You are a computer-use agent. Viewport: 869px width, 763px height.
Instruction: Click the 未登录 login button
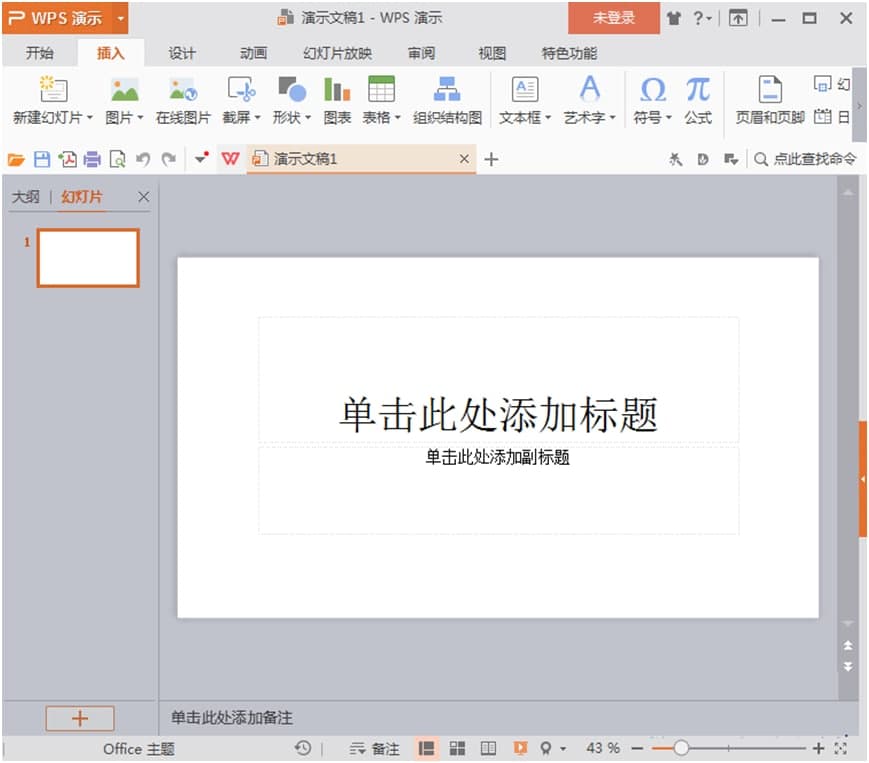point(613,18)
